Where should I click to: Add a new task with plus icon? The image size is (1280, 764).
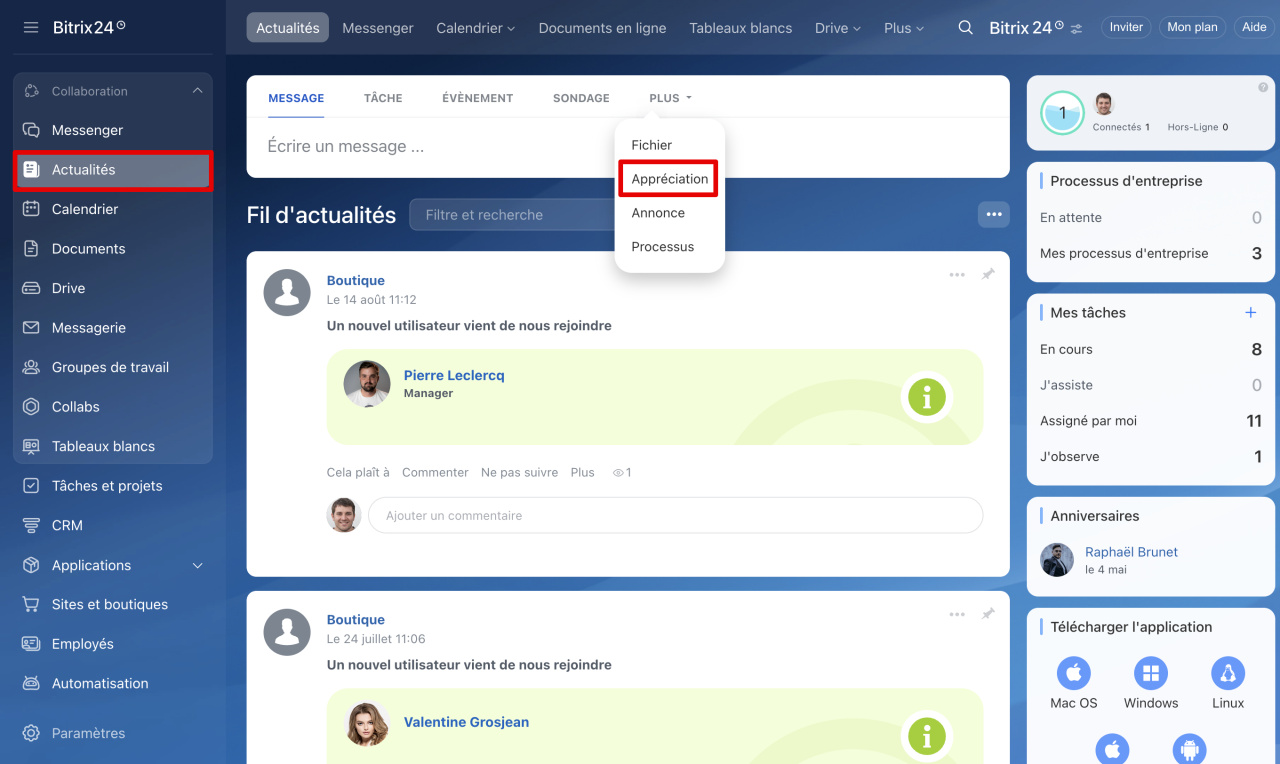point(1250,313)
